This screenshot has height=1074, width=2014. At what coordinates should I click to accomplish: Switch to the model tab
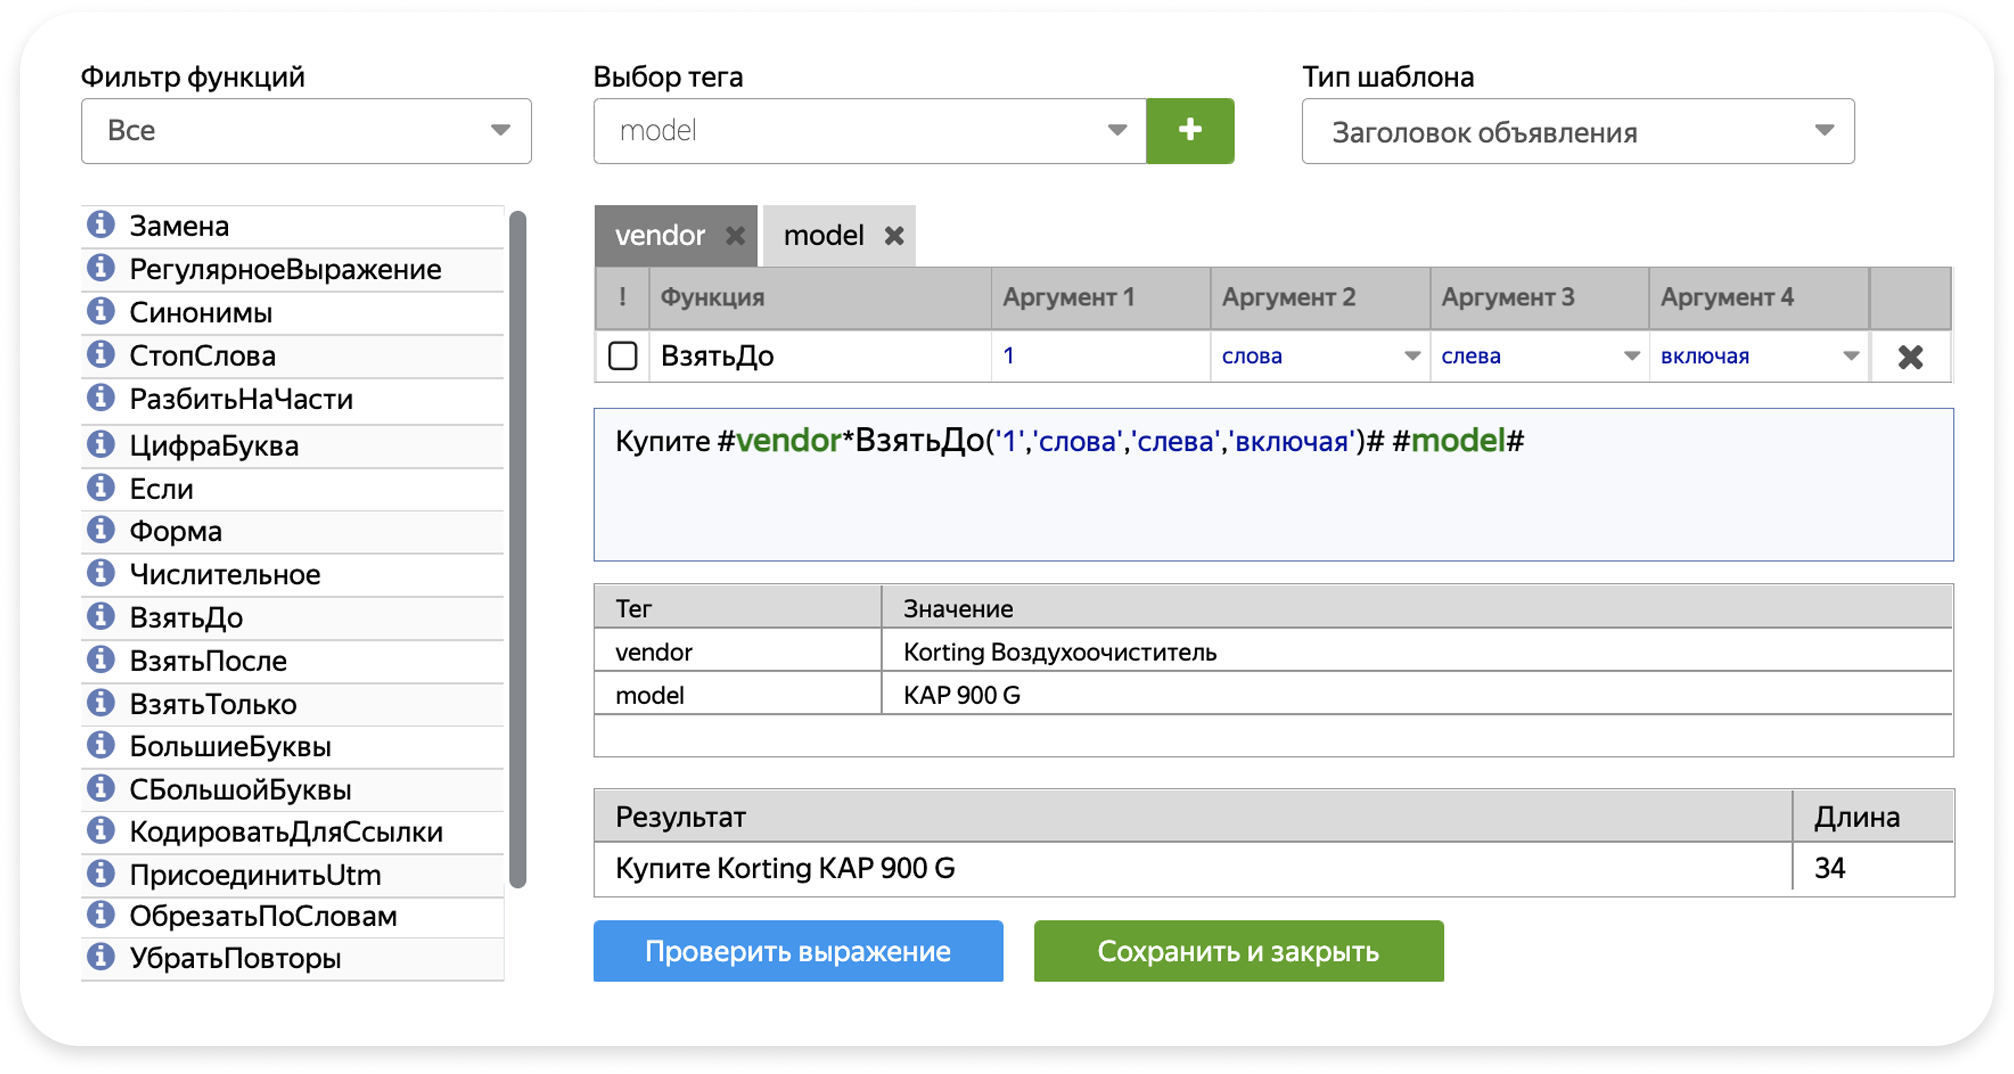click(x=823, y=236)
